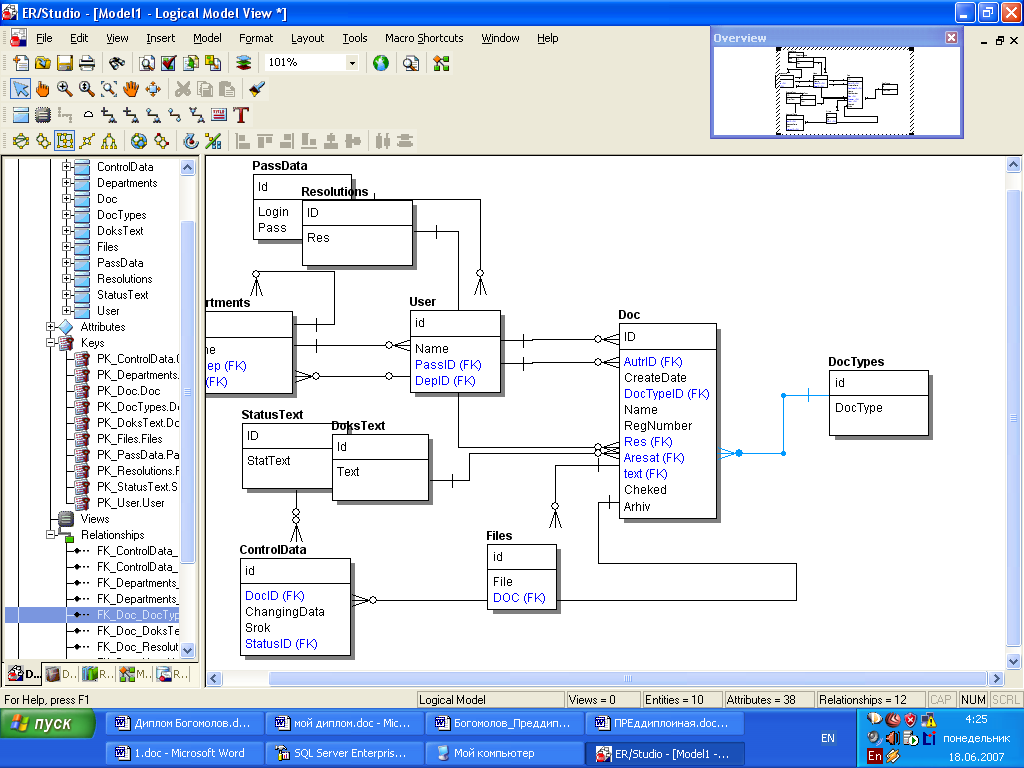Open the Insert menu
The height and width of the screenshot is (768, 1024).
click(161, 38)
